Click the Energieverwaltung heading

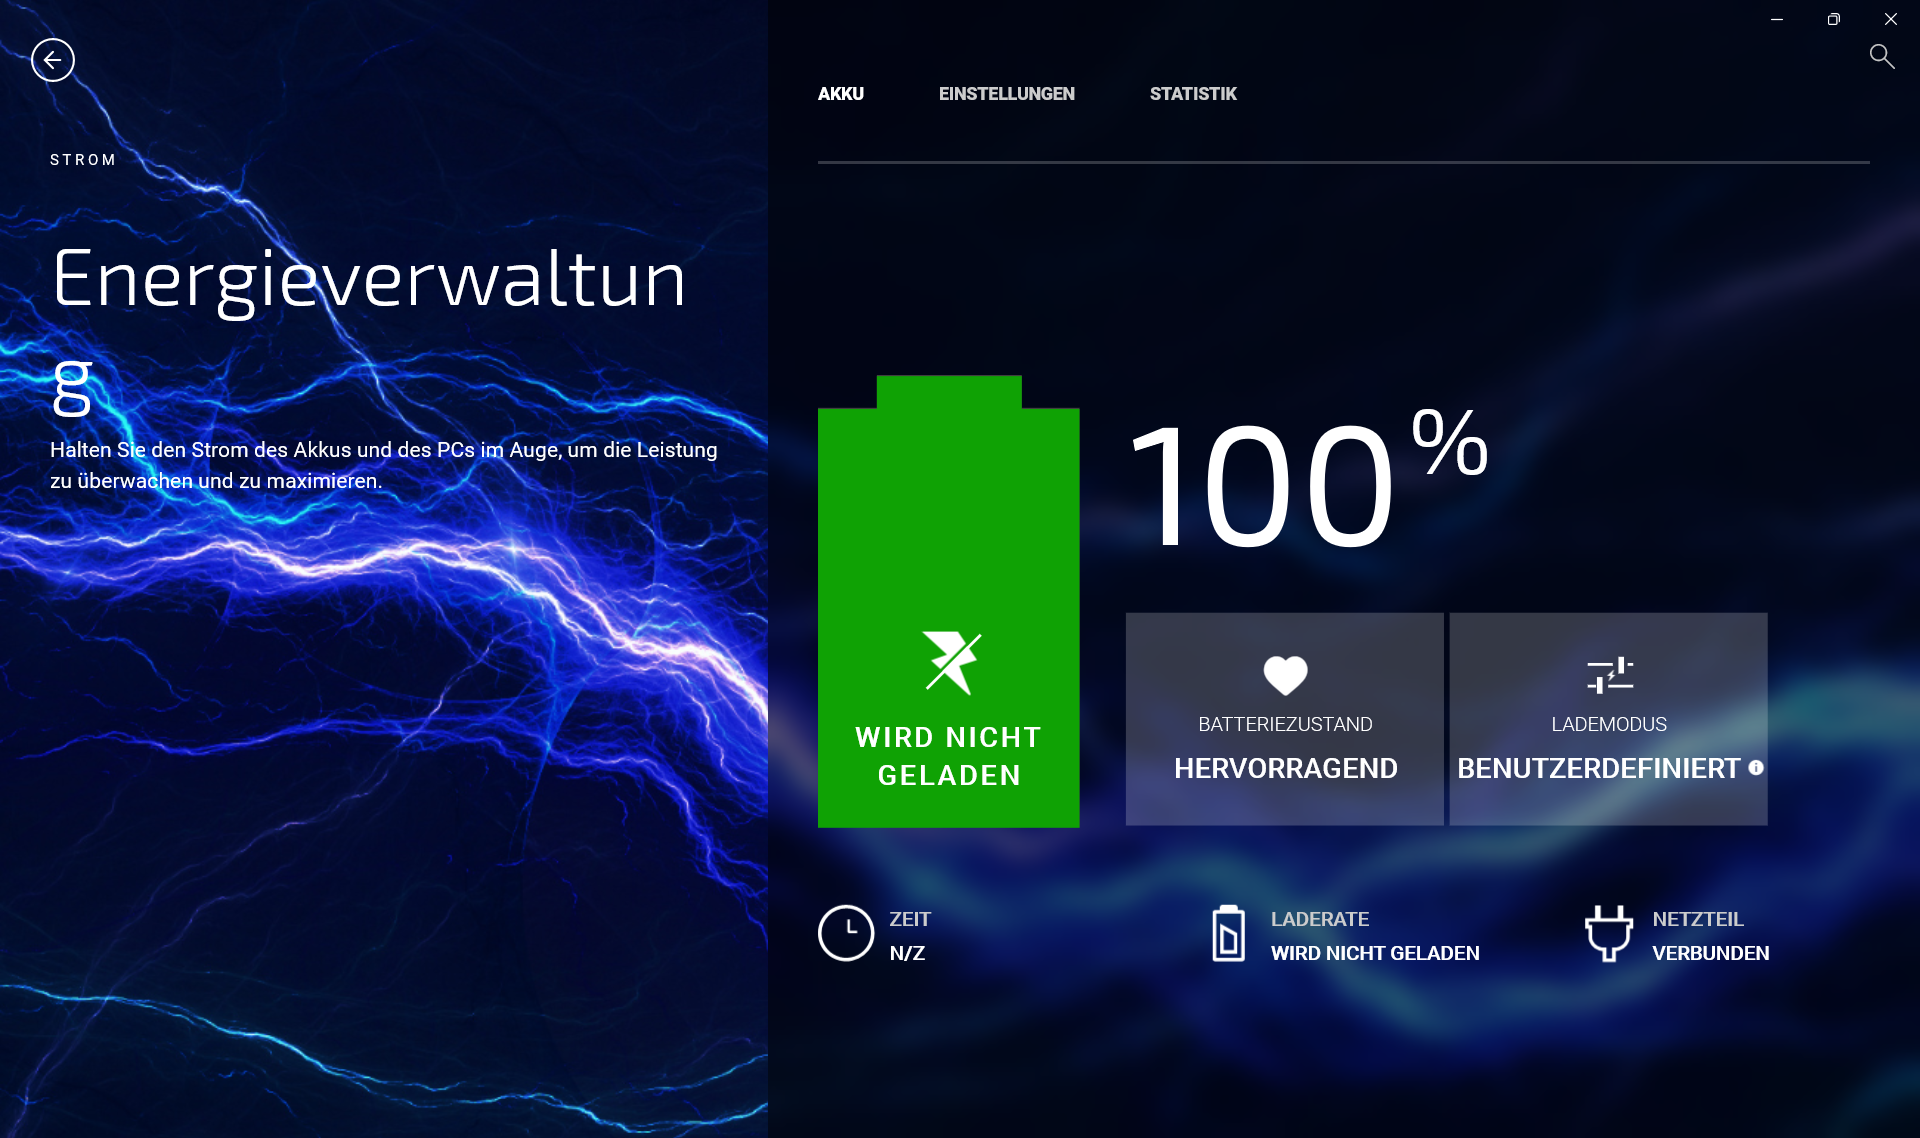click(368, 280)
